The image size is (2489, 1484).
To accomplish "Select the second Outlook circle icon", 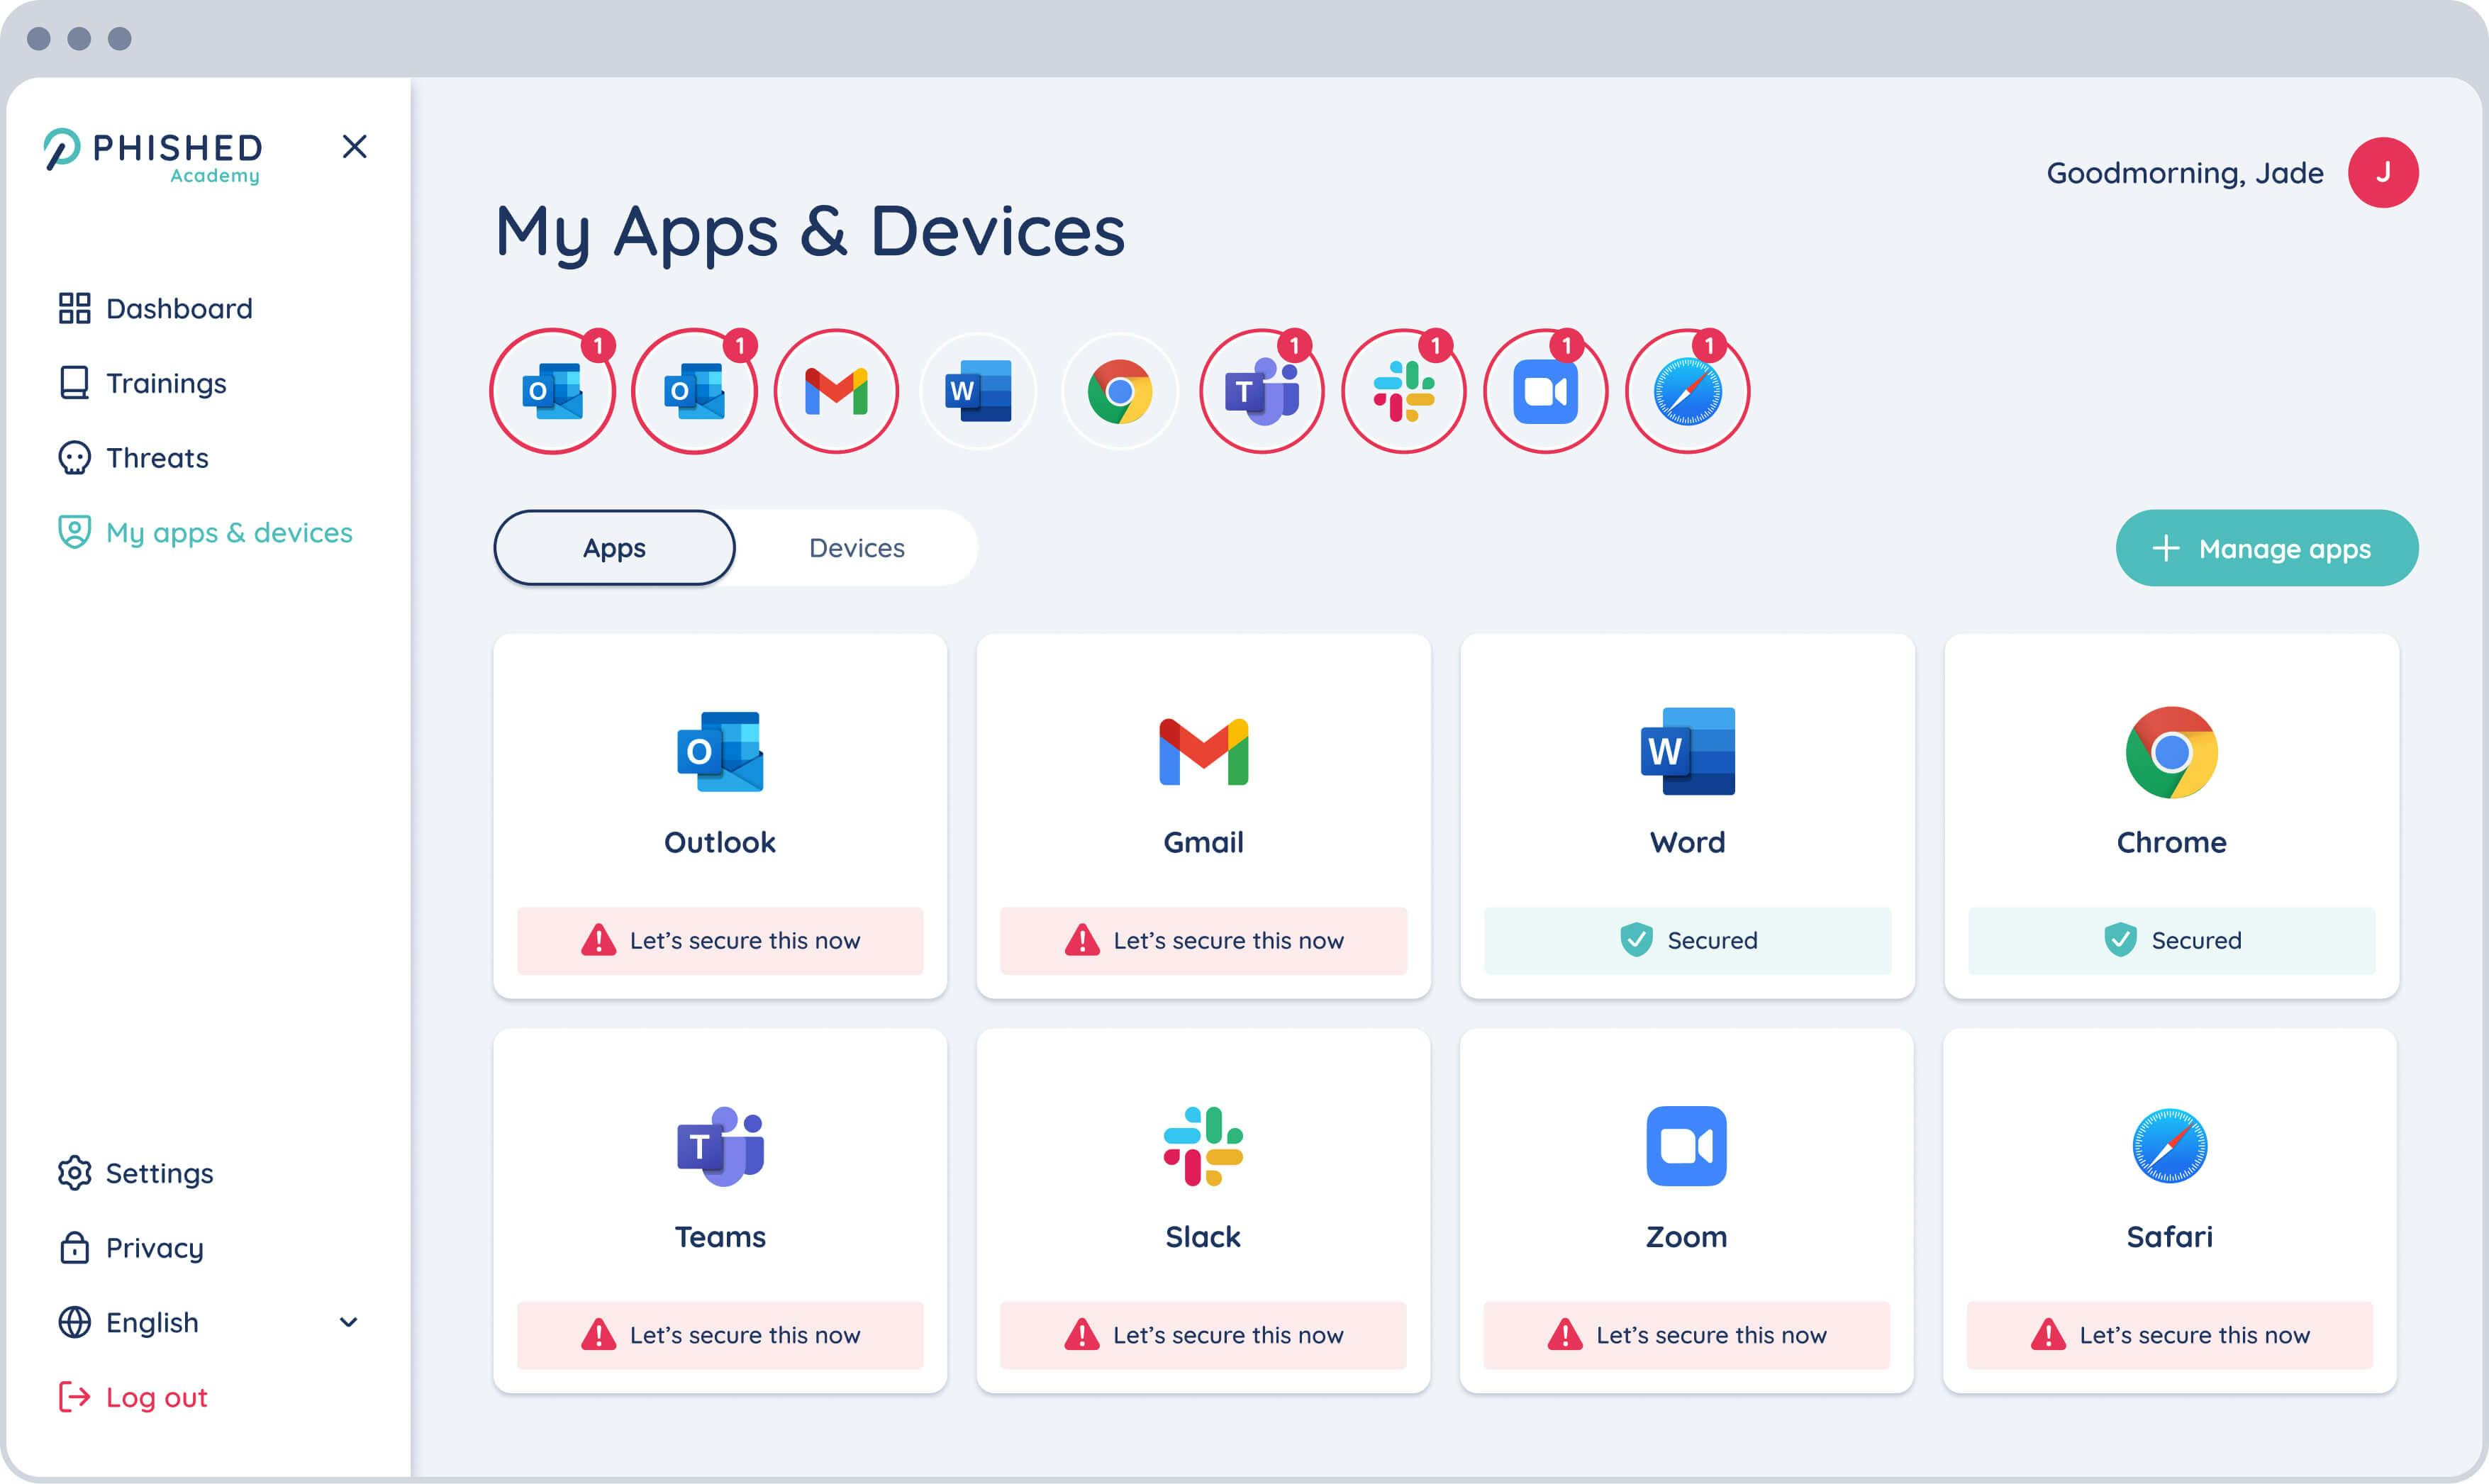I will click(694, 391).
